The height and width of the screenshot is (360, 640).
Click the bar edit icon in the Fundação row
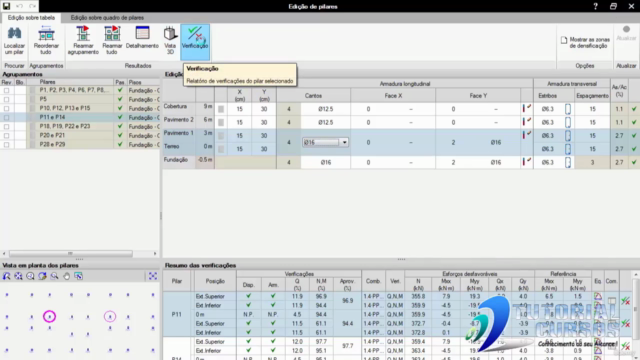tap(527, 162)
